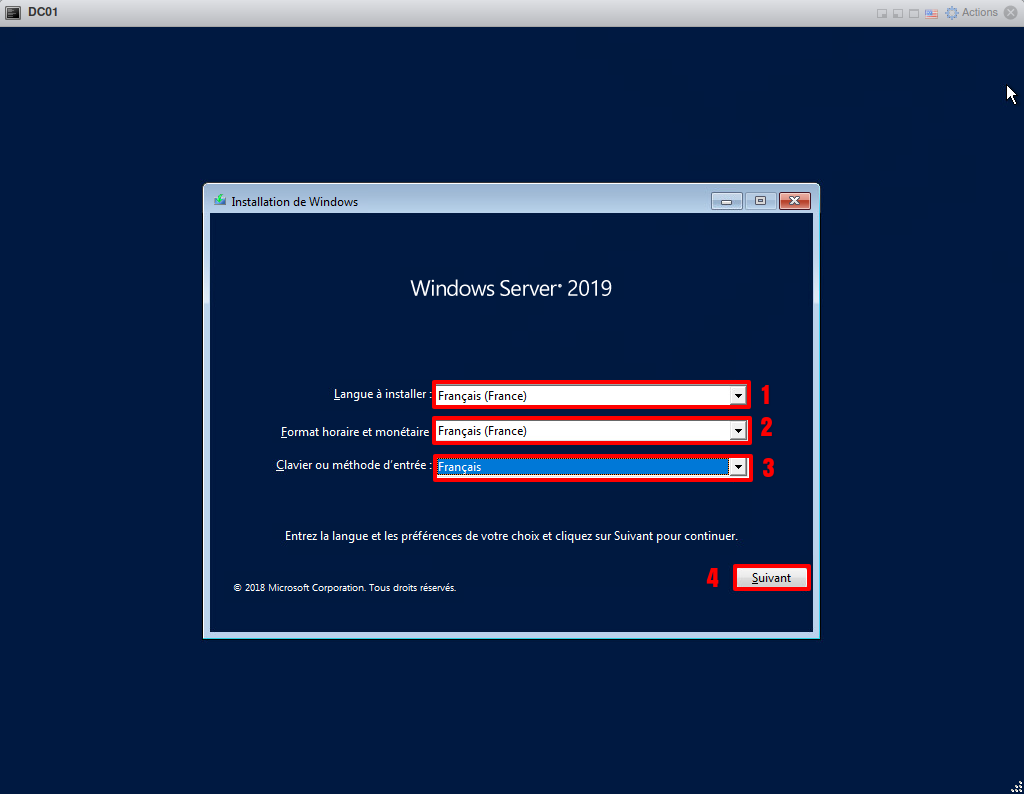Click the DC01 console icon in title bar

13,12
